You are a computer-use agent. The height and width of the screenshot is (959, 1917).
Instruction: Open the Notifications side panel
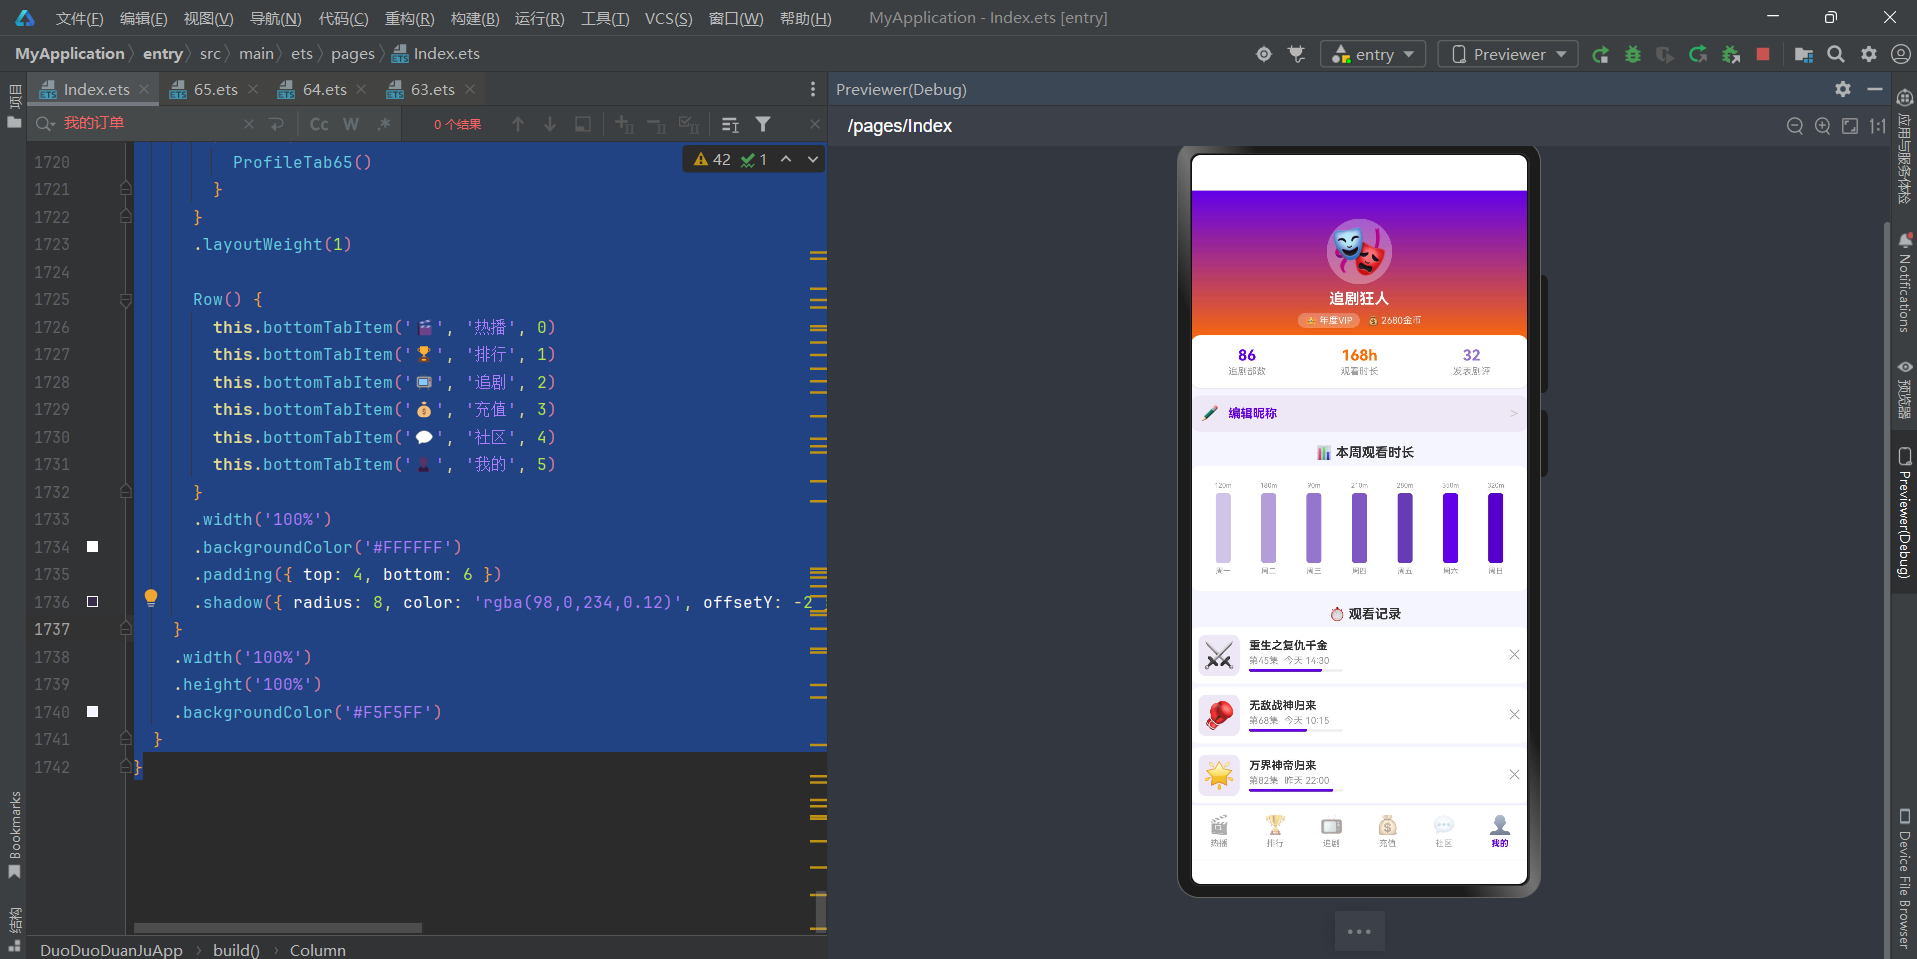[1904, 284]
